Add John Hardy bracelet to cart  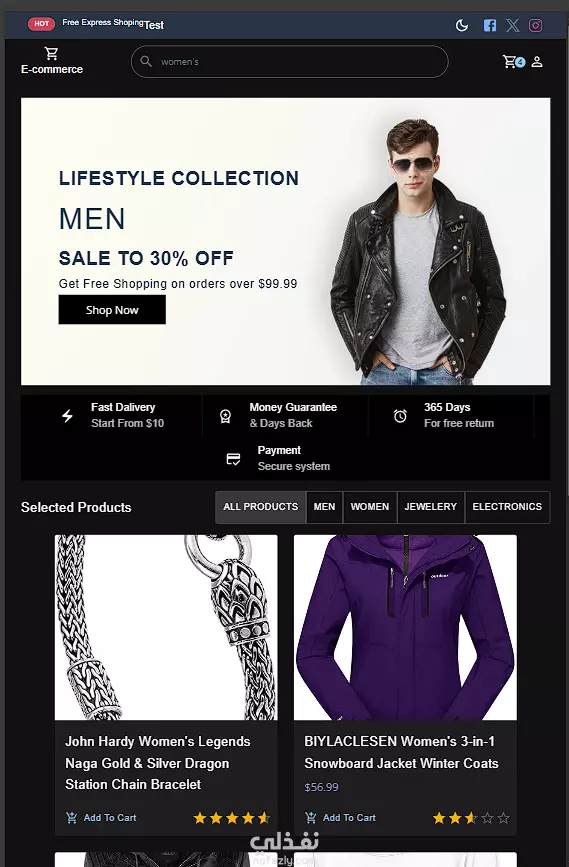click(x=101, y=818)
